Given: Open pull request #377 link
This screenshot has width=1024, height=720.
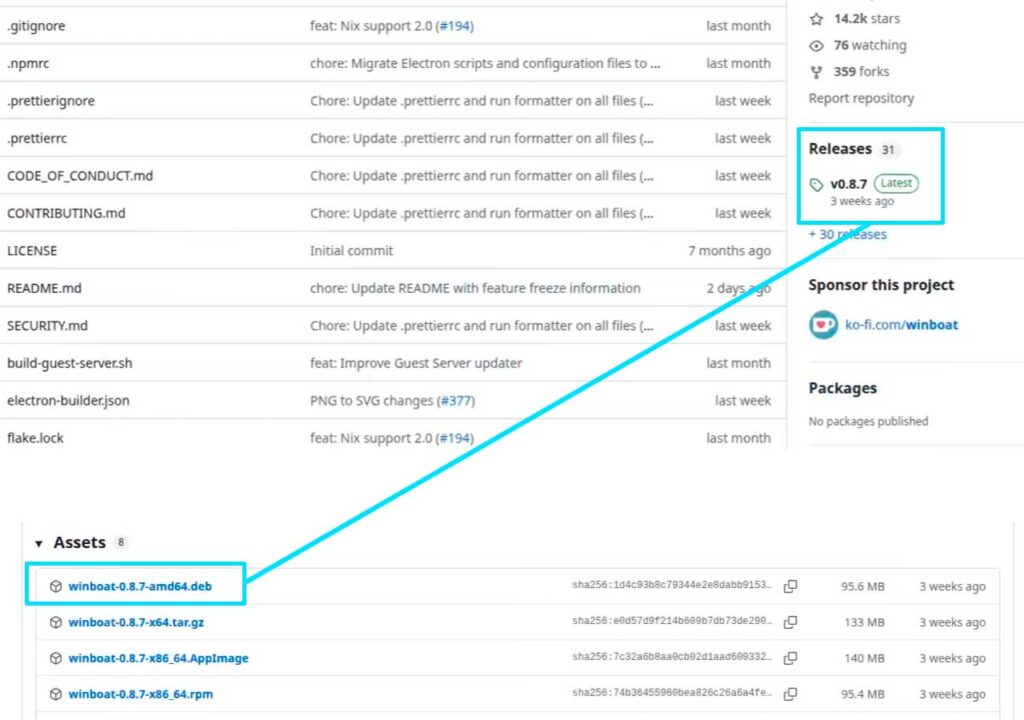Looking at the screenshot, I should coord(455,401).
